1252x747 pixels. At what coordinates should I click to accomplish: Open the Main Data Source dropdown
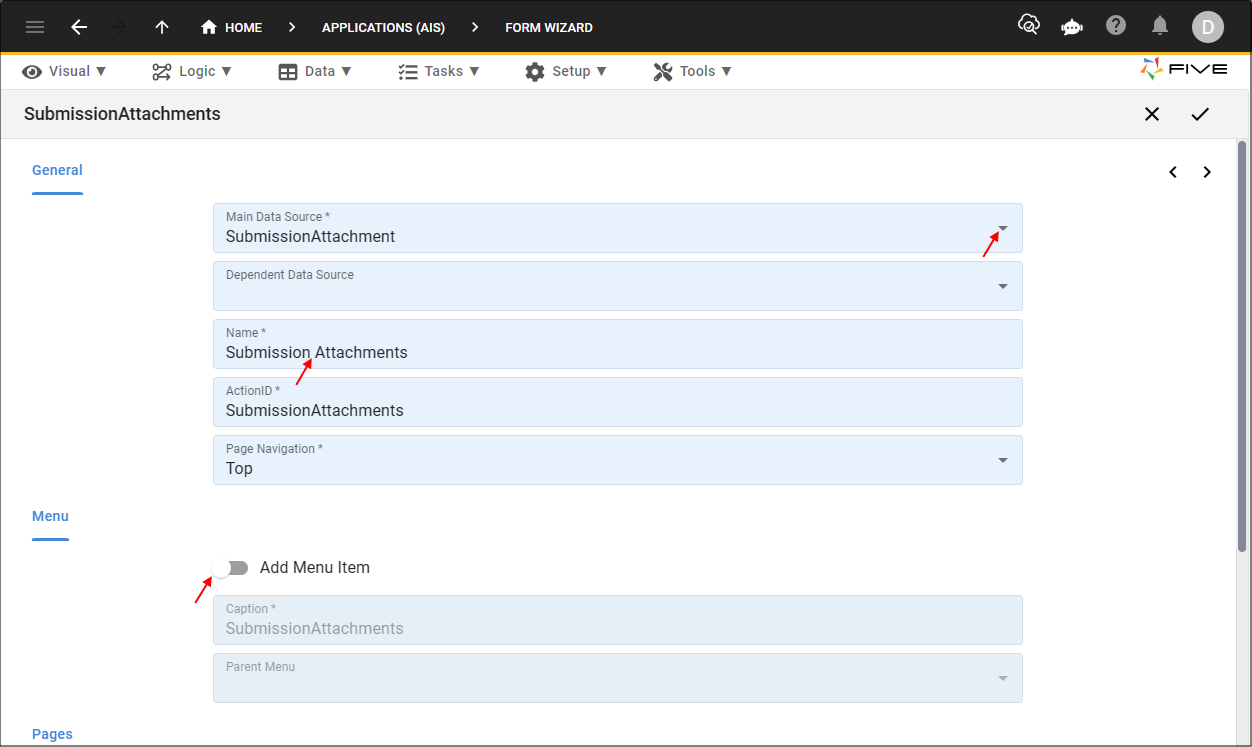pos(1000,228)
